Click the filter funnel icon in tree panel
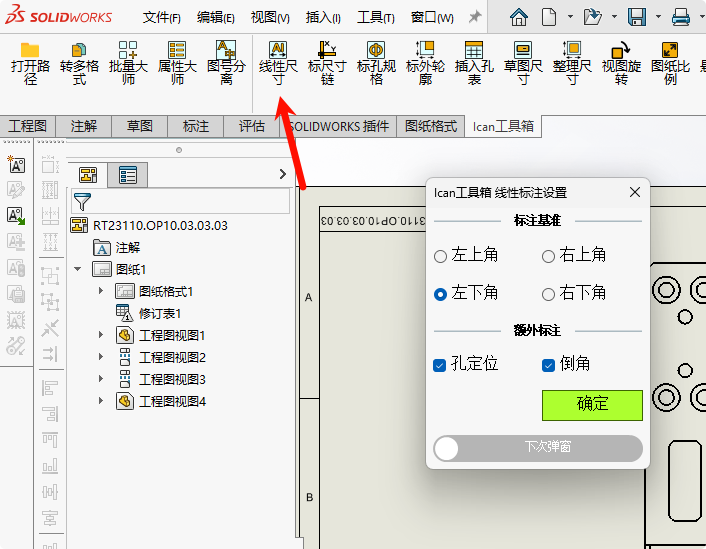706x549 pixels. click(83, 202)
